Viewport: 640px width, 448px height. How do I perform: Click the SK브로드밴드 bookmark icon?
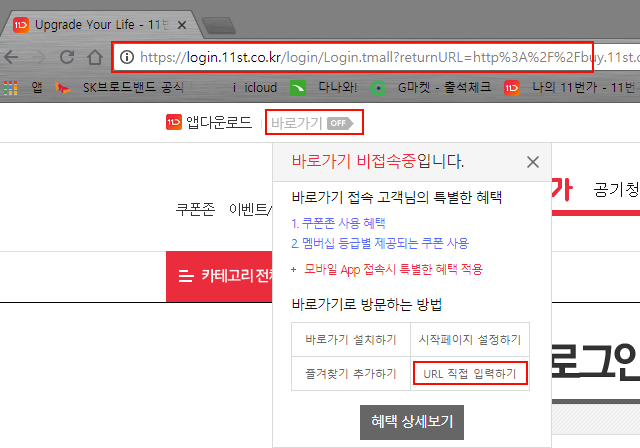click(x=62, y=88)
